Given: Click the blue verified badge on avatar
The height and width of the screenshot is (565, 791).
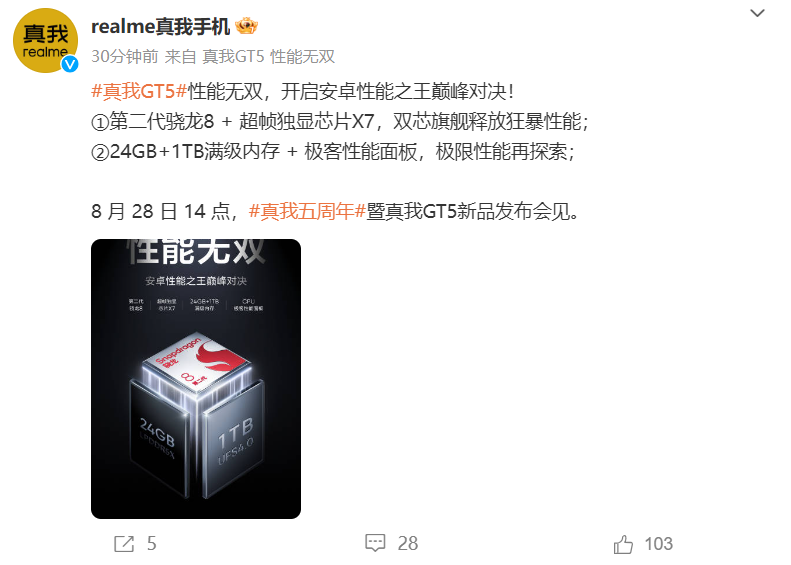Looking at the screenshot, I should [x=70, y=64].
